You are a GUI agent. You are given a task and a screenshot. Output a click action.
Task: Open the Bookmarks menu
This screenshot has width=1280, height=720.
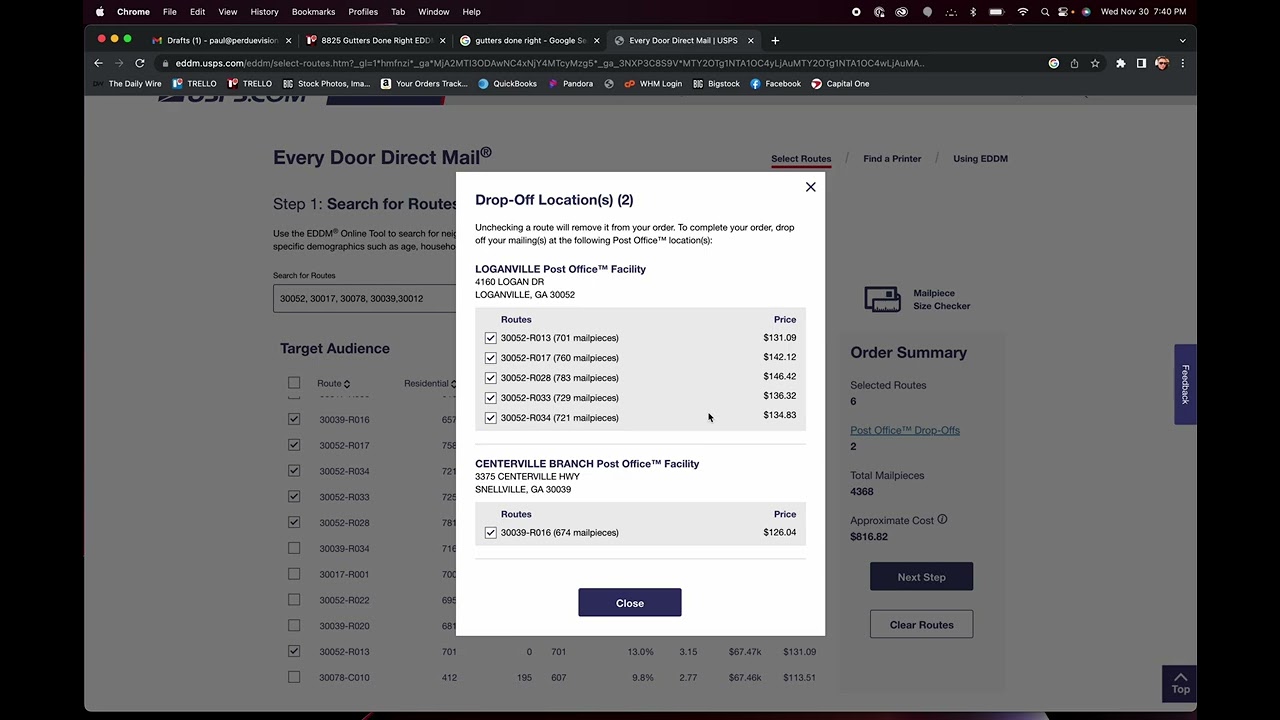(313, 12)
